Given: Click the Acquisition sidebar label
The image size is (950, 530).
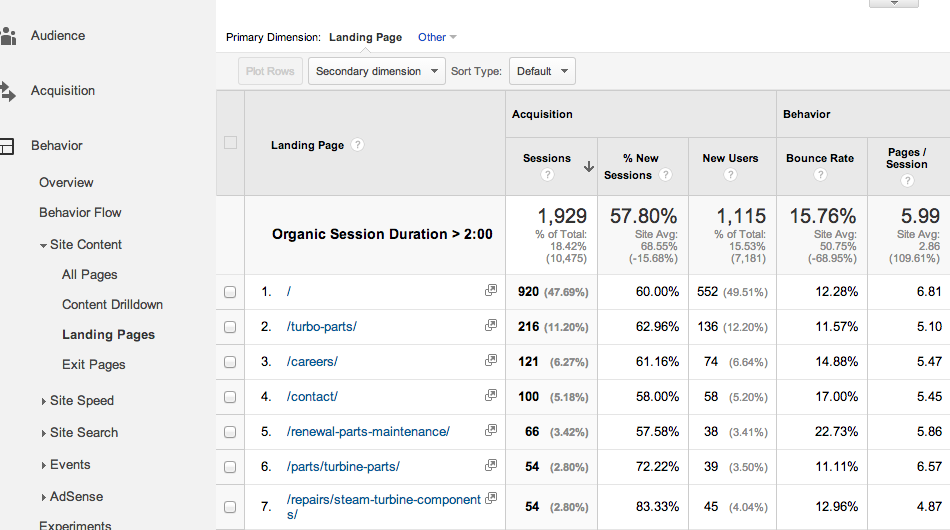Looking at the screenshot, I should coord(63,91).
